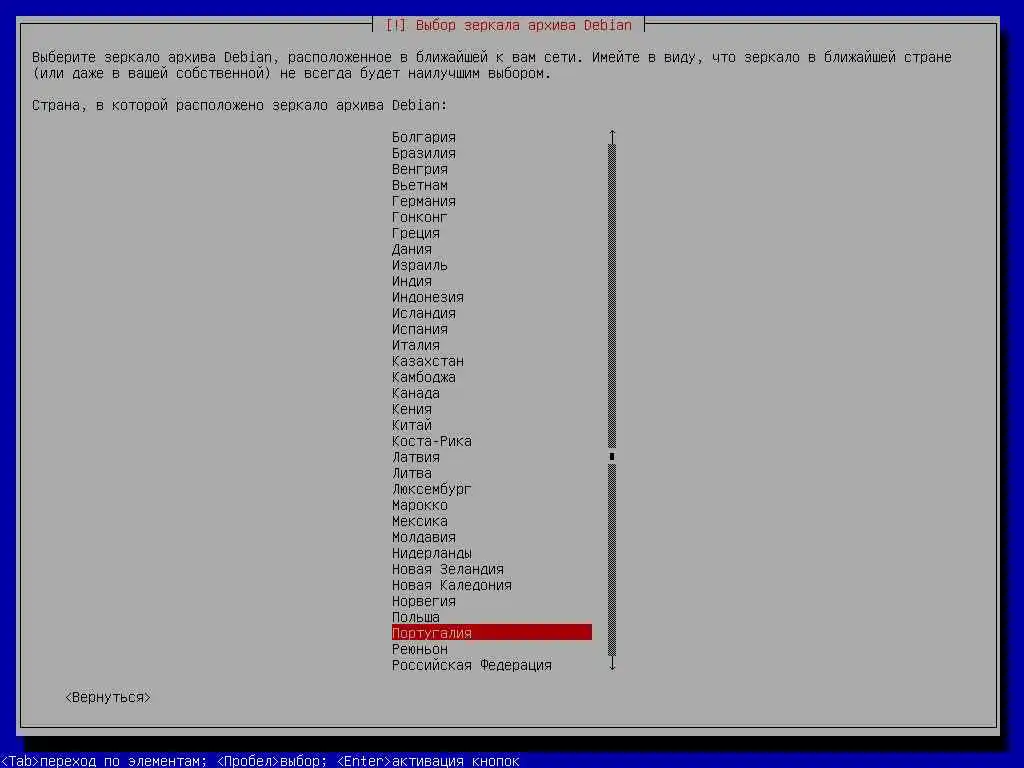This screenshot has height=768, width=1024.
Task: Choose Венгрия from the list
Action: click(x=420, y=169)
